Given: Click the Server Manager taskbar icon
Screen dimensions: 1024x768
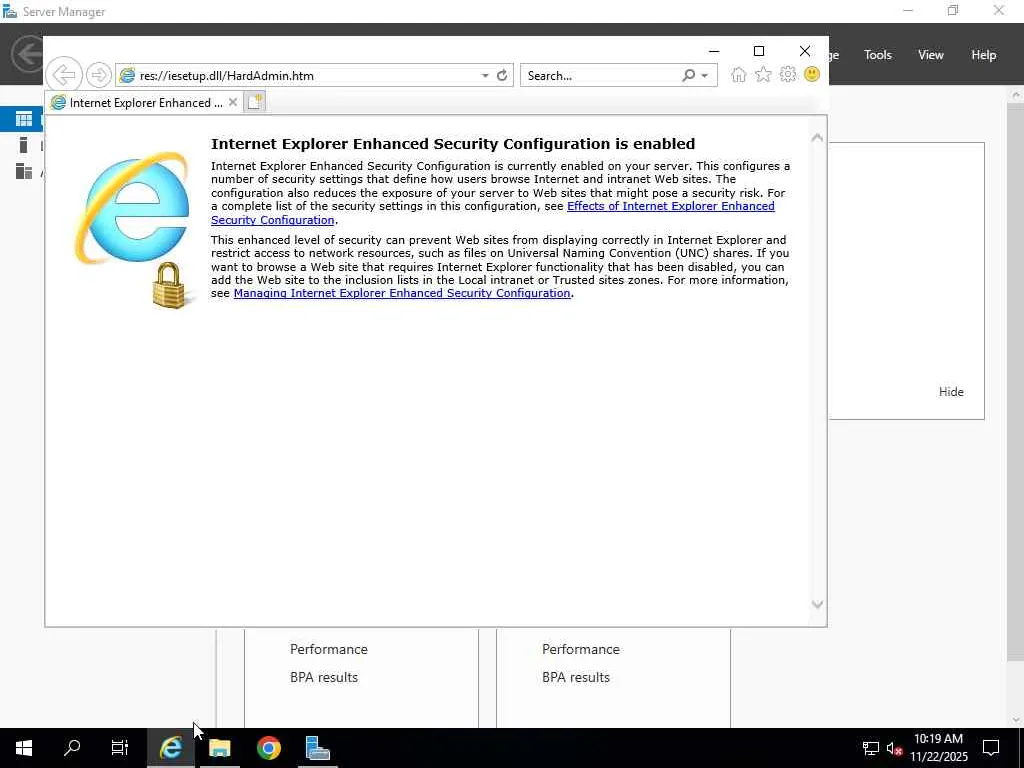Looking at the screenshot, I should click(317, 748).
